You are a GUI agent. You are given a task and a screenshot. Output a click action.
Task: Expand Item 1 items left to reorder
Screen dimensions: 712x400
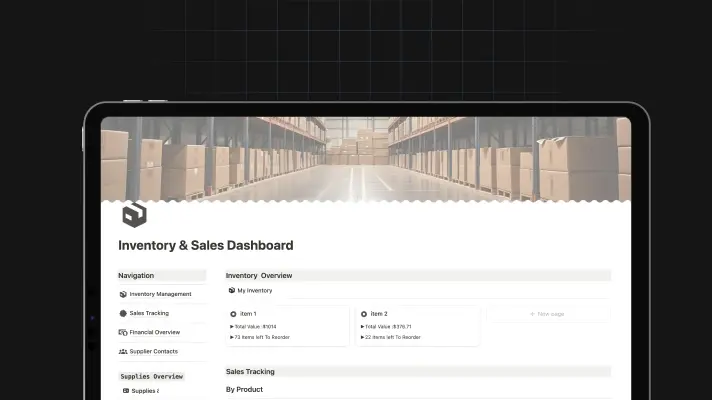tap(232, 337)
